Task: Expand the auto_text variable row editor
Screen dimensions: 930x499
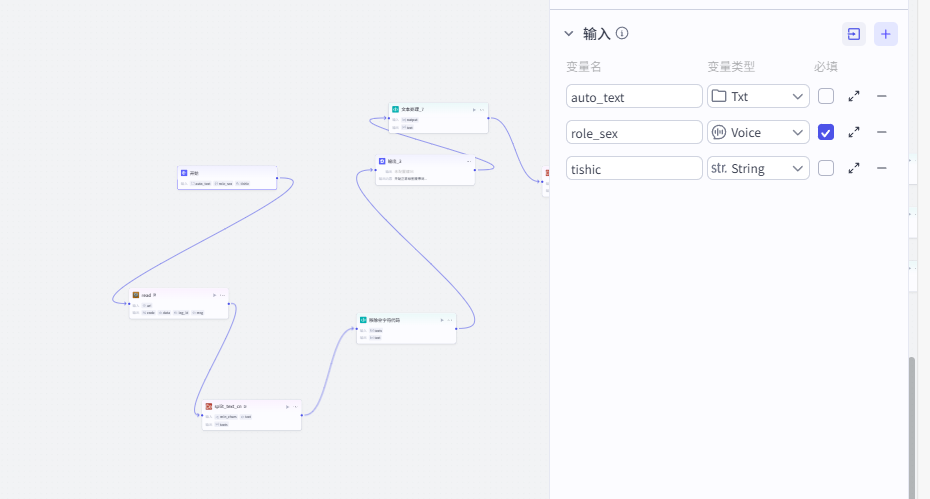Action: [854, 96]
